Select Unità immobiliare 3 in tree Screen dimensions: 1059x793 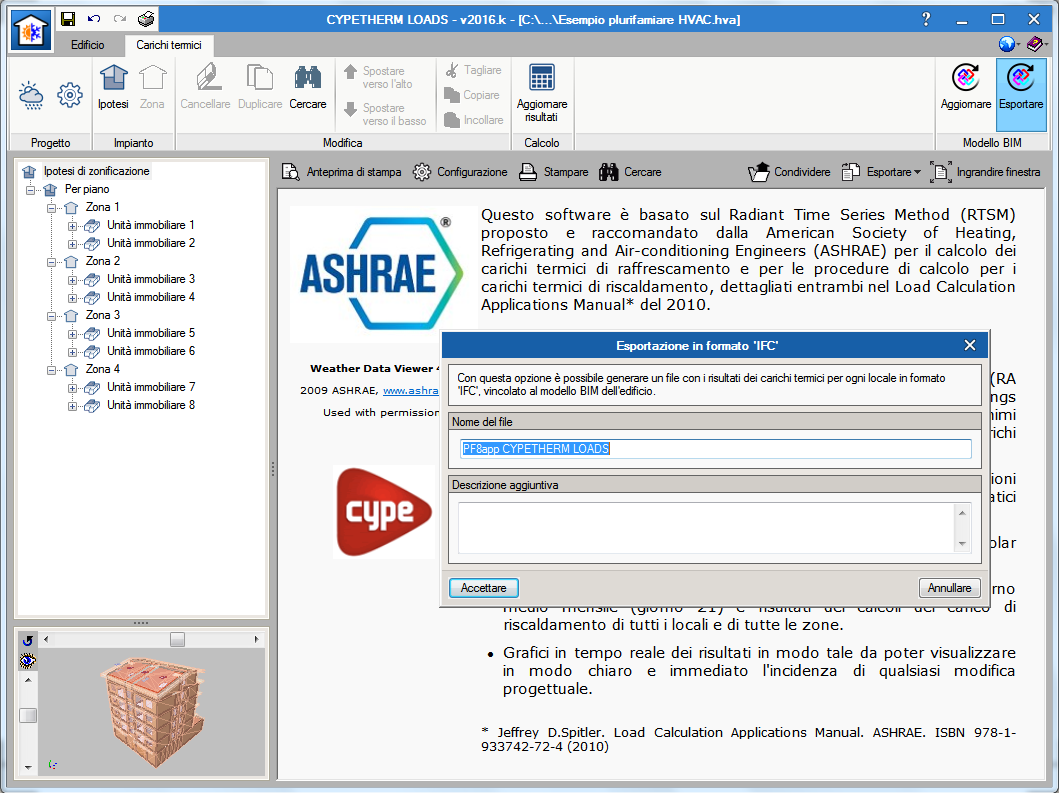click(x=151, y=279)
